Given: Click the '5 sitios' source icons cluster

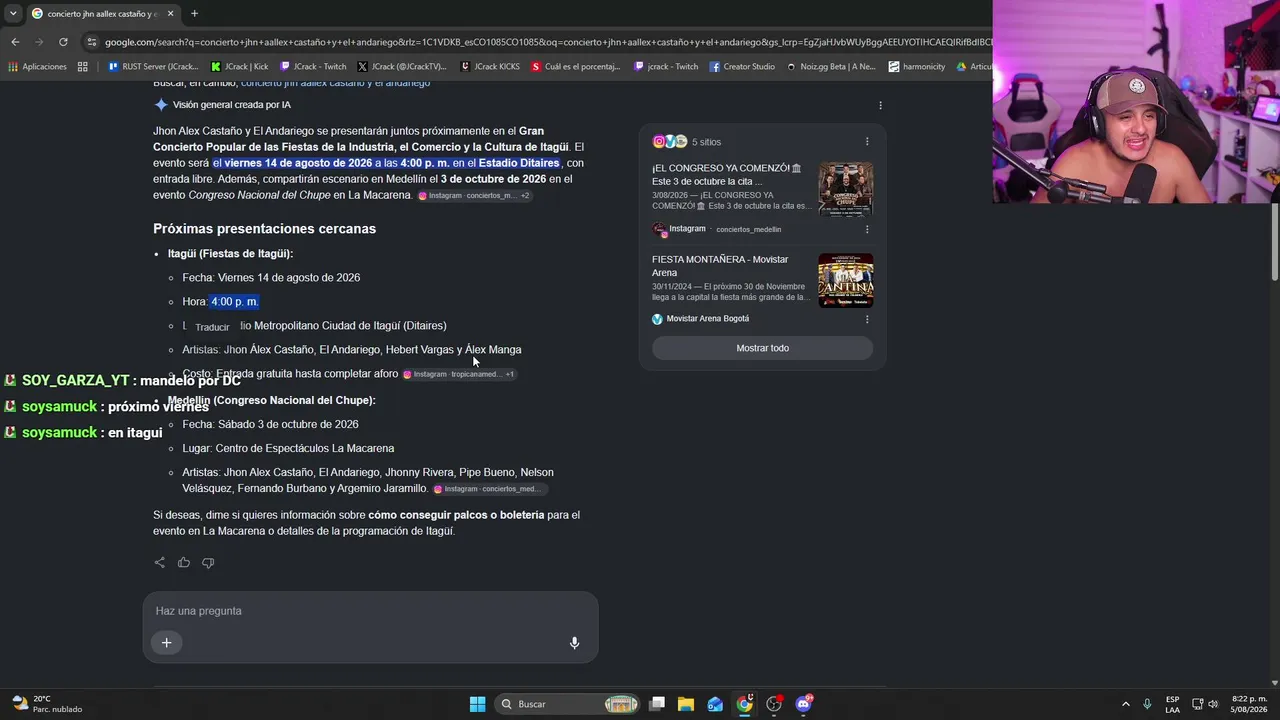Looking at the screenshot, I should 669,142.
